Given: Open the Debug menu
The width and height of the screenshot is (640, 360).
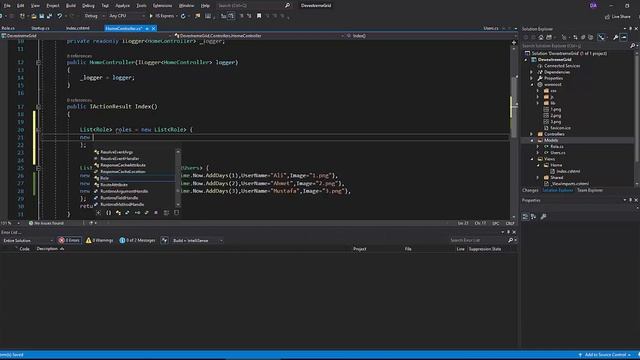Looking at the screenshot, I should click(x=88, y=6).
